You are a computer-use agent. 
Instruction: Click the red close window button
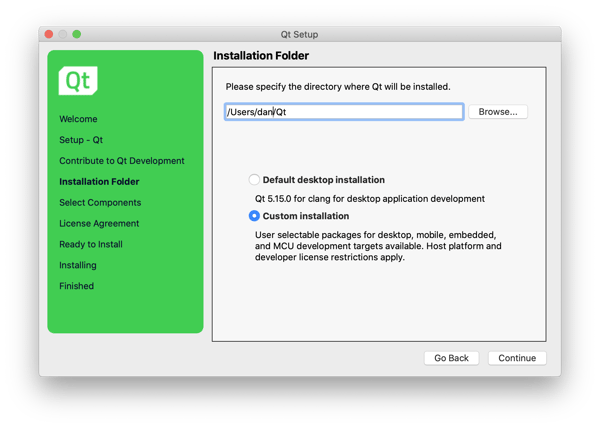point(47,33)
